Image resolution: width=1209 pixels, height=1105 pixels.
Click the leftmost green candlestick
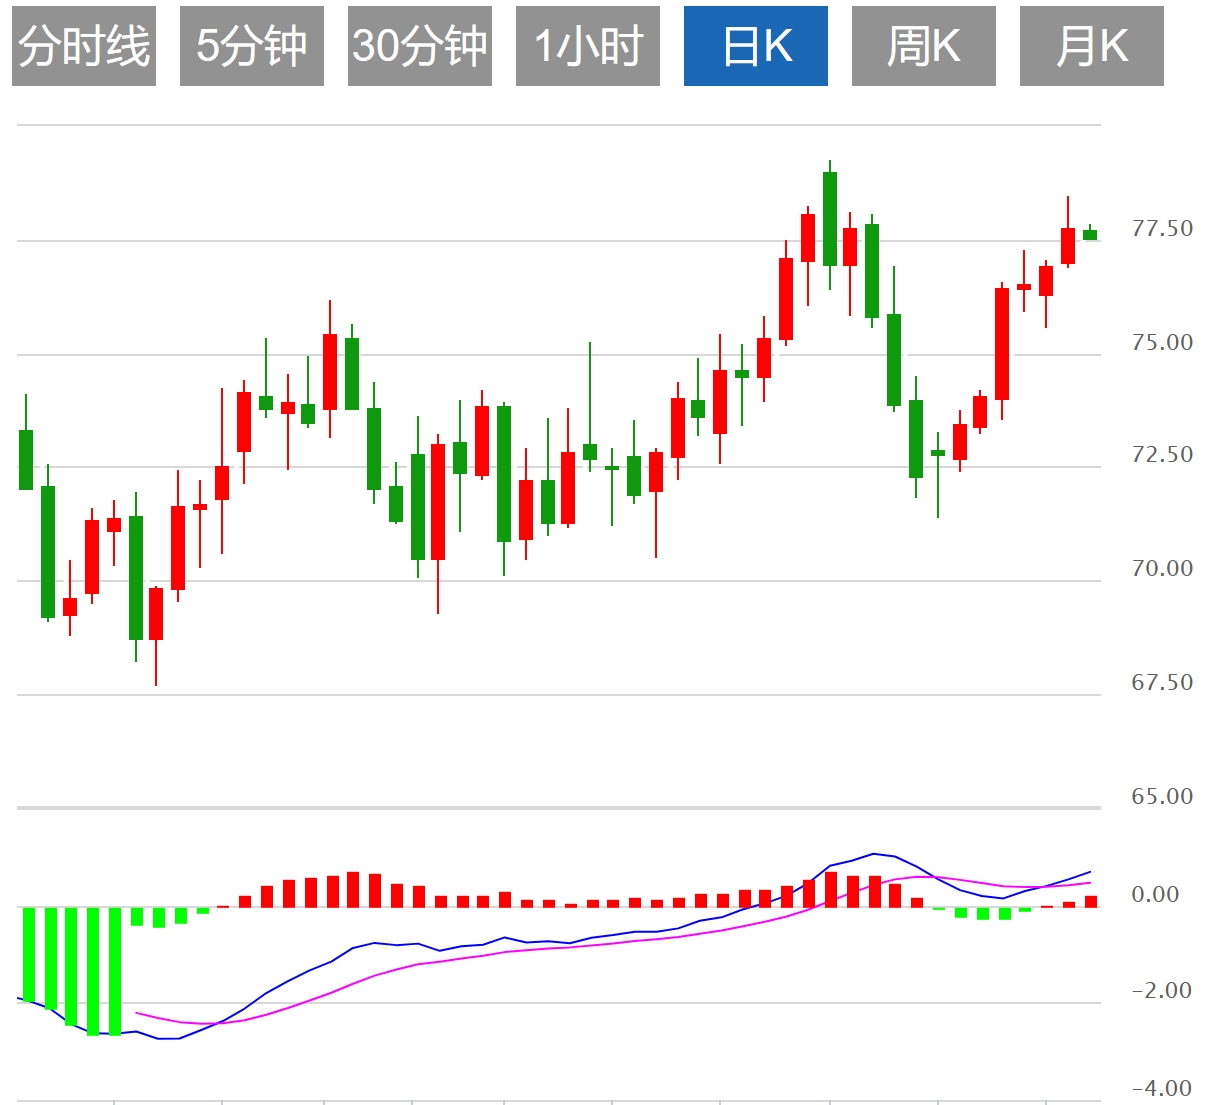tap(26, 459)
